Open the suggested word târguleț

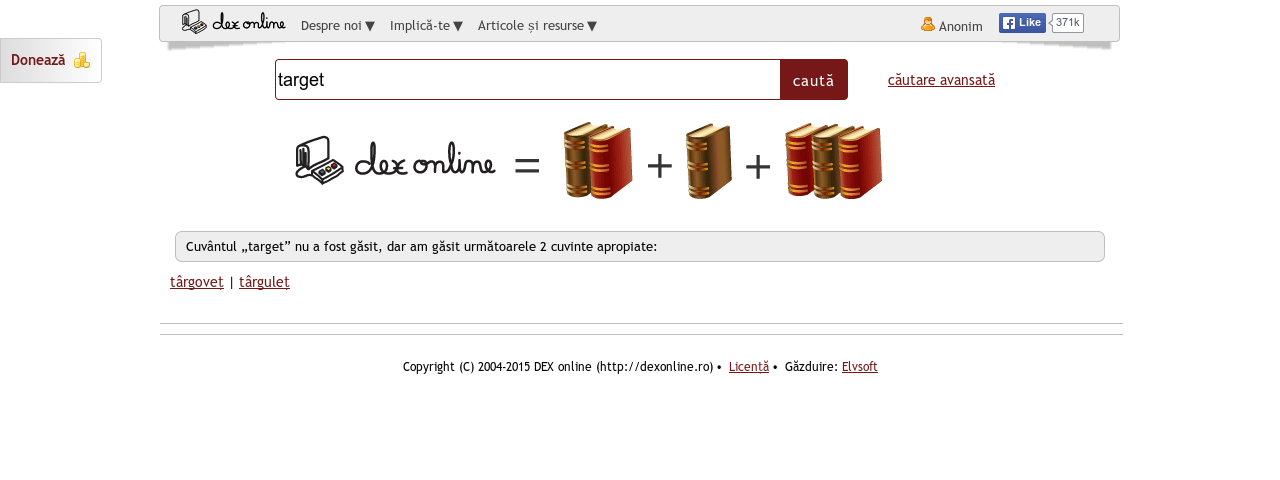[265, 282]
